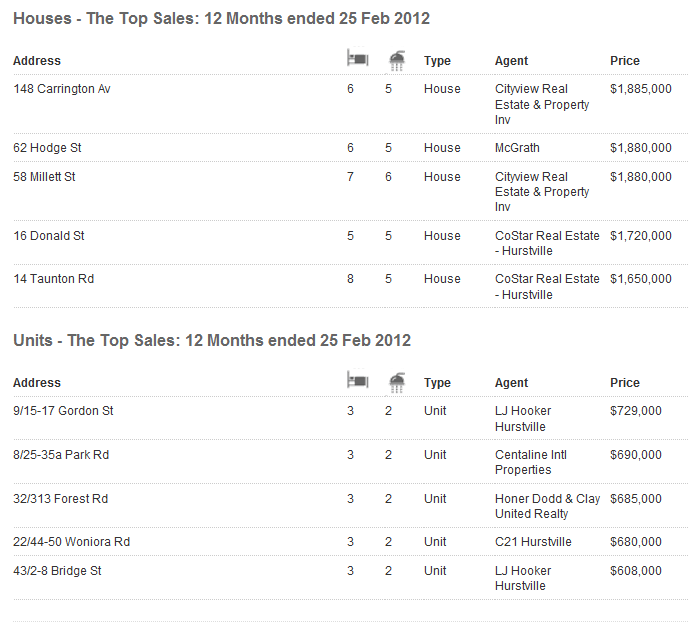Click the McGrath agent name
This screenshot has height=622, width=688.
[517, 148]
